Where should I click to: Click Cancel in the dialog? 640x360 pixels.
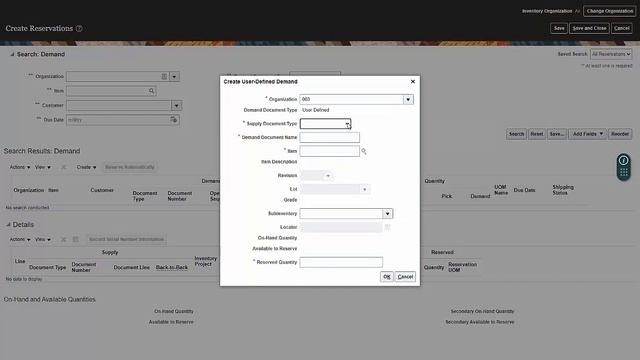pos(405,277)
